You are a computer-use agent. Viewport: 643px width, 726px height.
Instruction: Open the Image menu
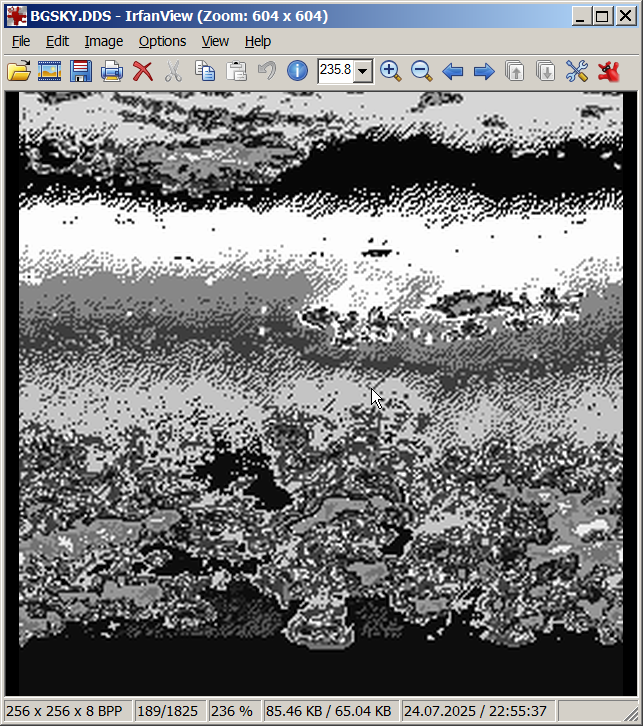pos(104,41)
